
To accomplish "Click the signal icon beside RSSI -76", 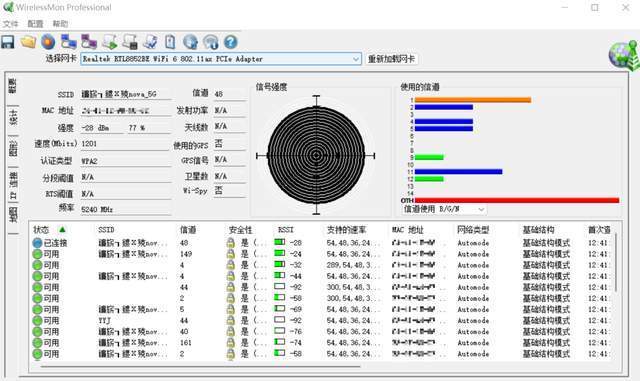I will click(x=280, y=331).
